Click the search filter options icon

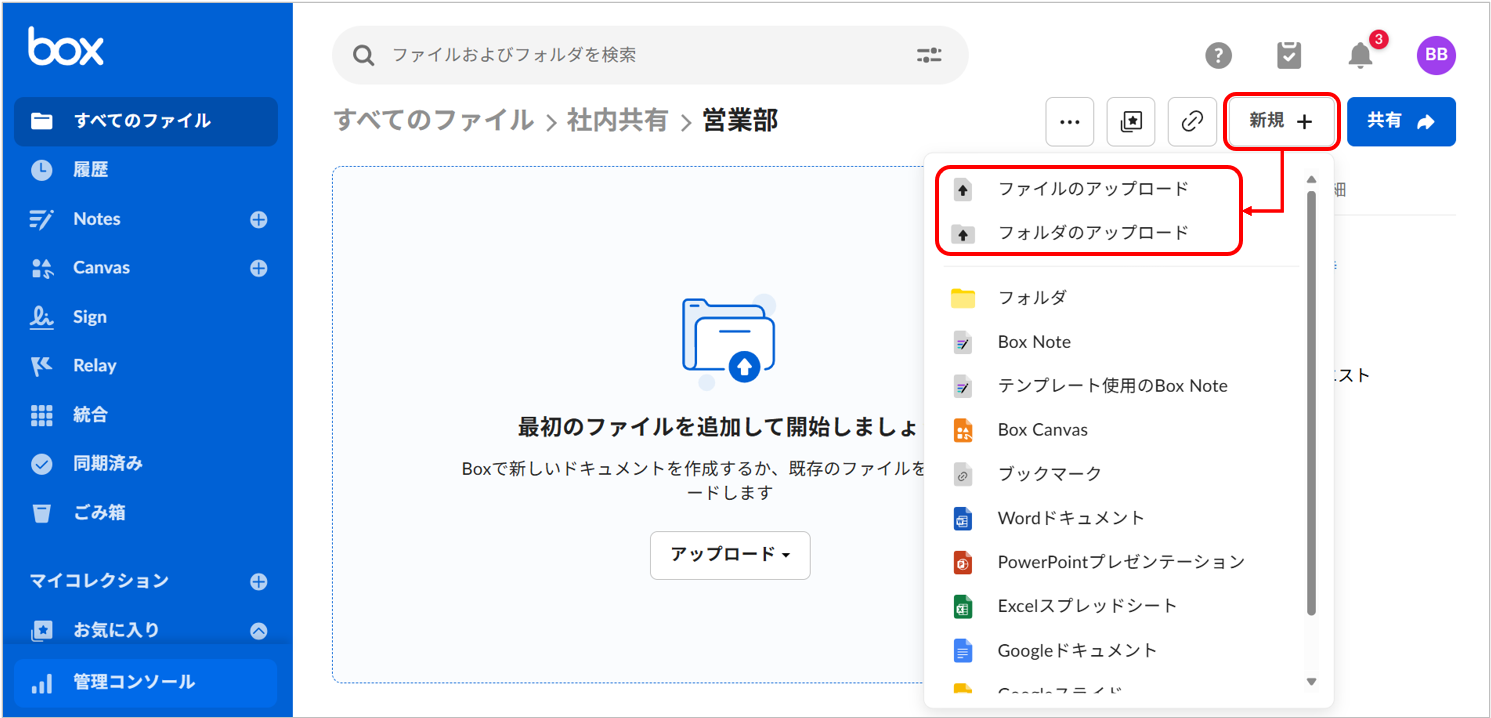[x=929, y=55]
